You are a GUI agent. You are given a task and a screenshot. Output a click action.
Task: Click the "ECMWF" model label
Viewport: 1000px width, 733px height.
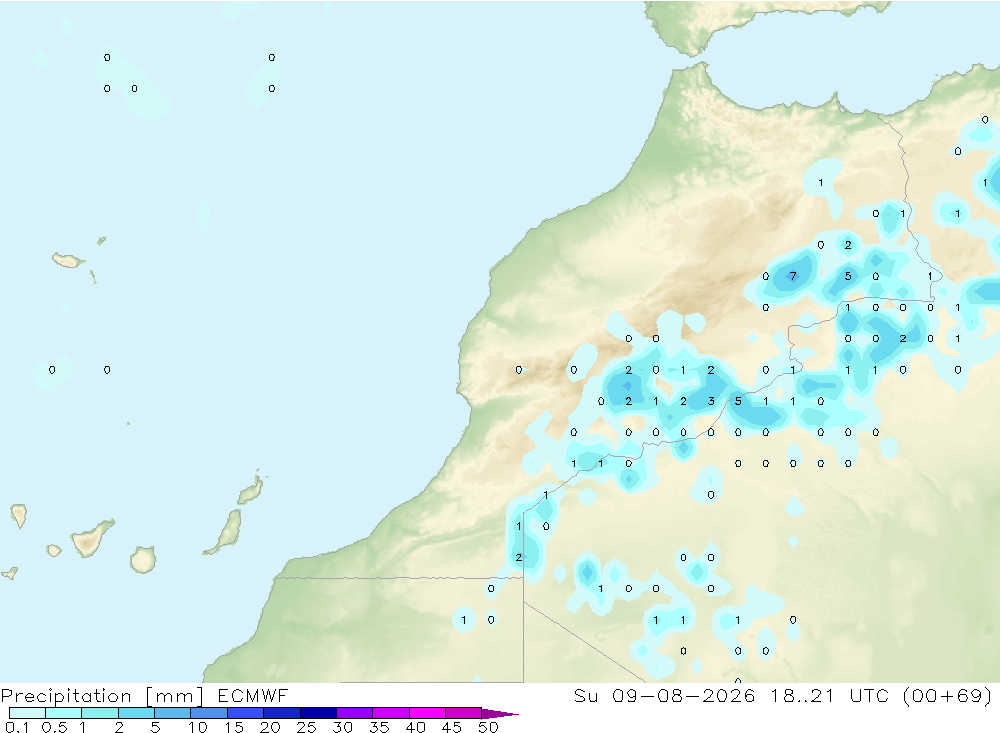253,695
